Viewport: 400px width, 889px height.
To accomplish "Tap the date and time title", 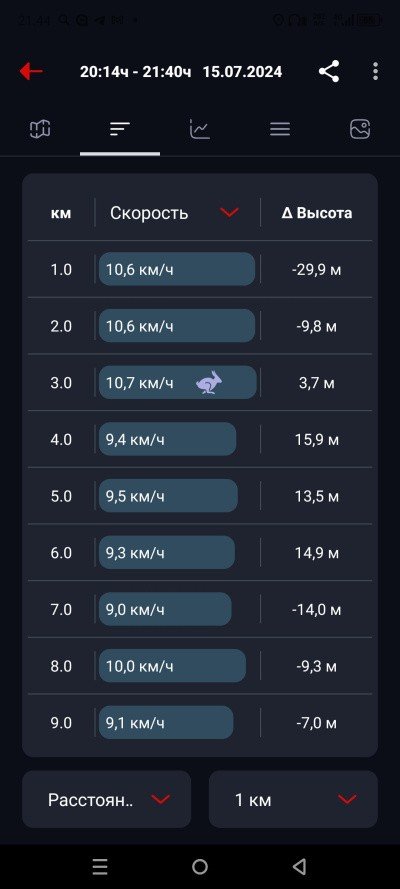I will point(181,72).
